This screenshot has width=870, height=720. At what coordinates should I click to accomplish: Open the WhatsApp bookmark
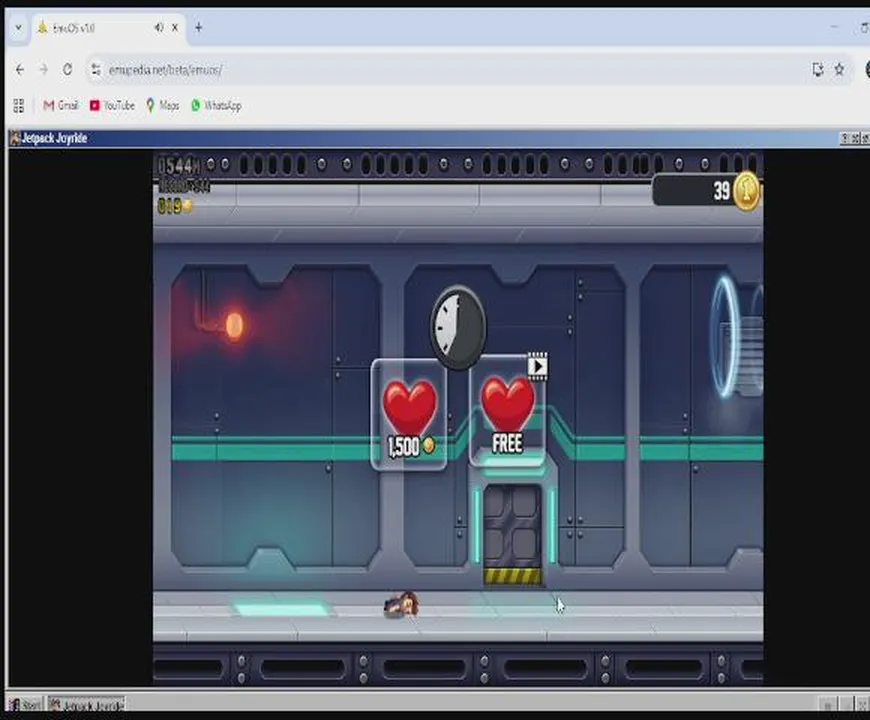pos(216,105)
